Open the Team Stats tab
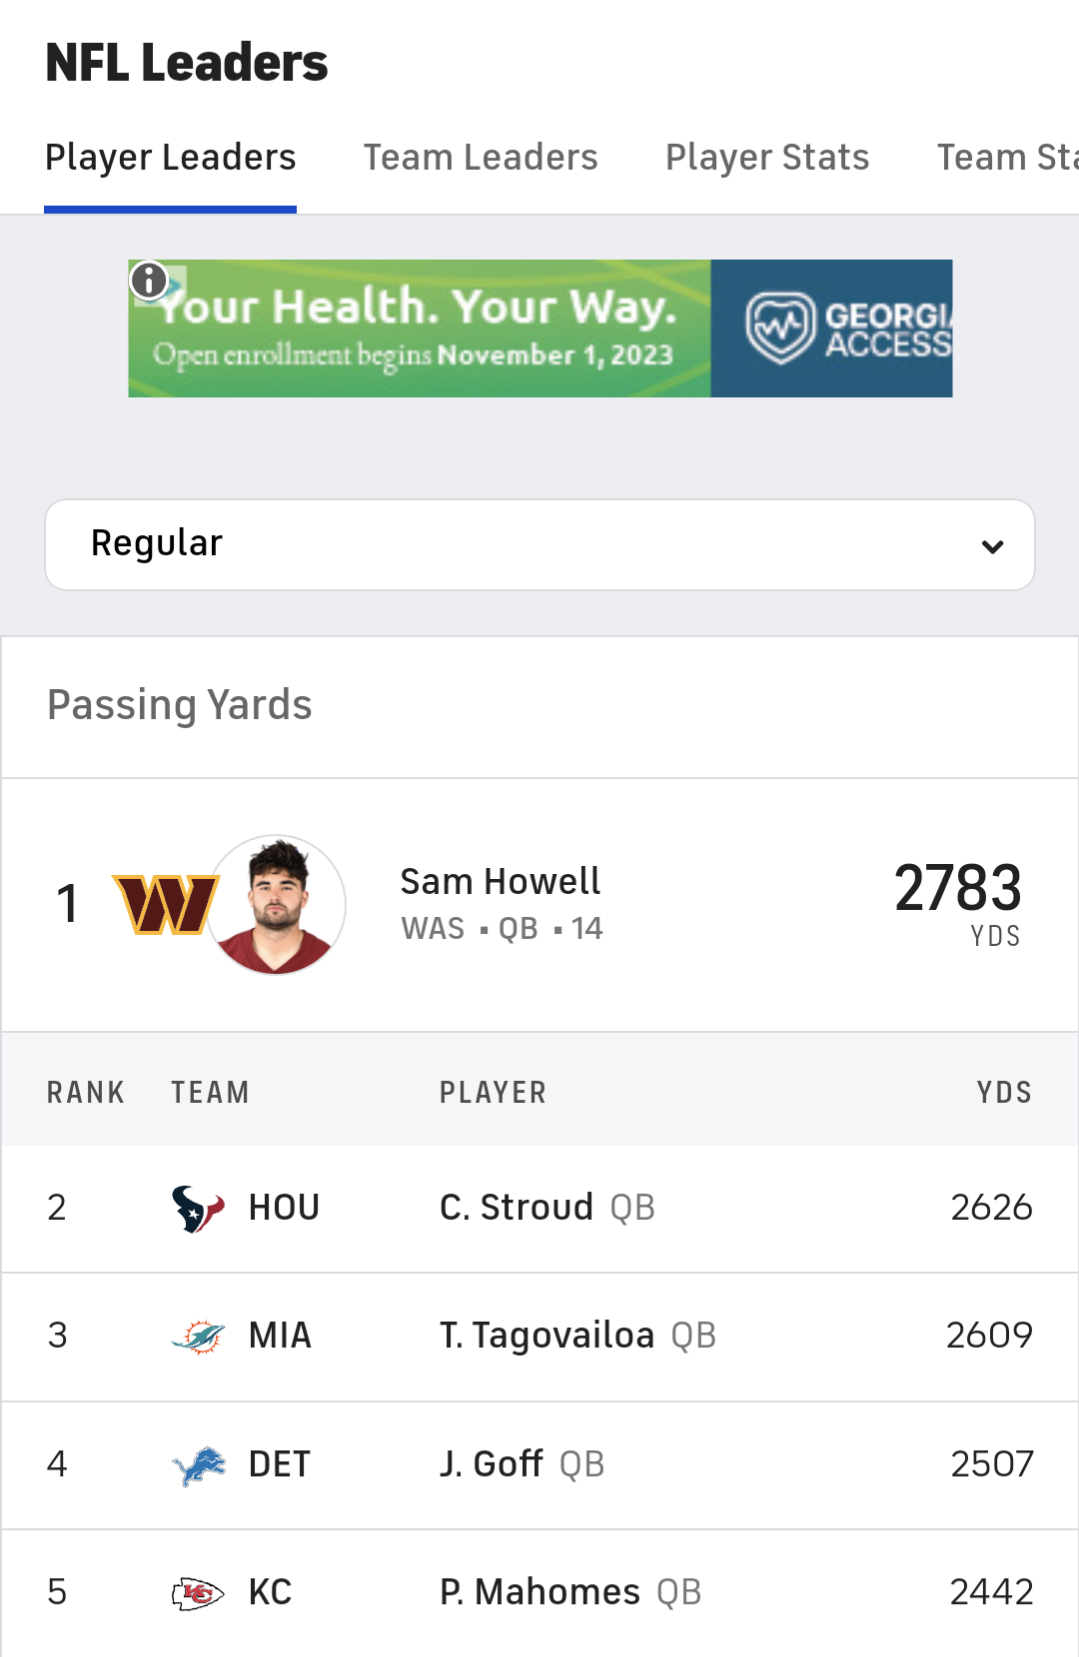 click(1007, 157)
